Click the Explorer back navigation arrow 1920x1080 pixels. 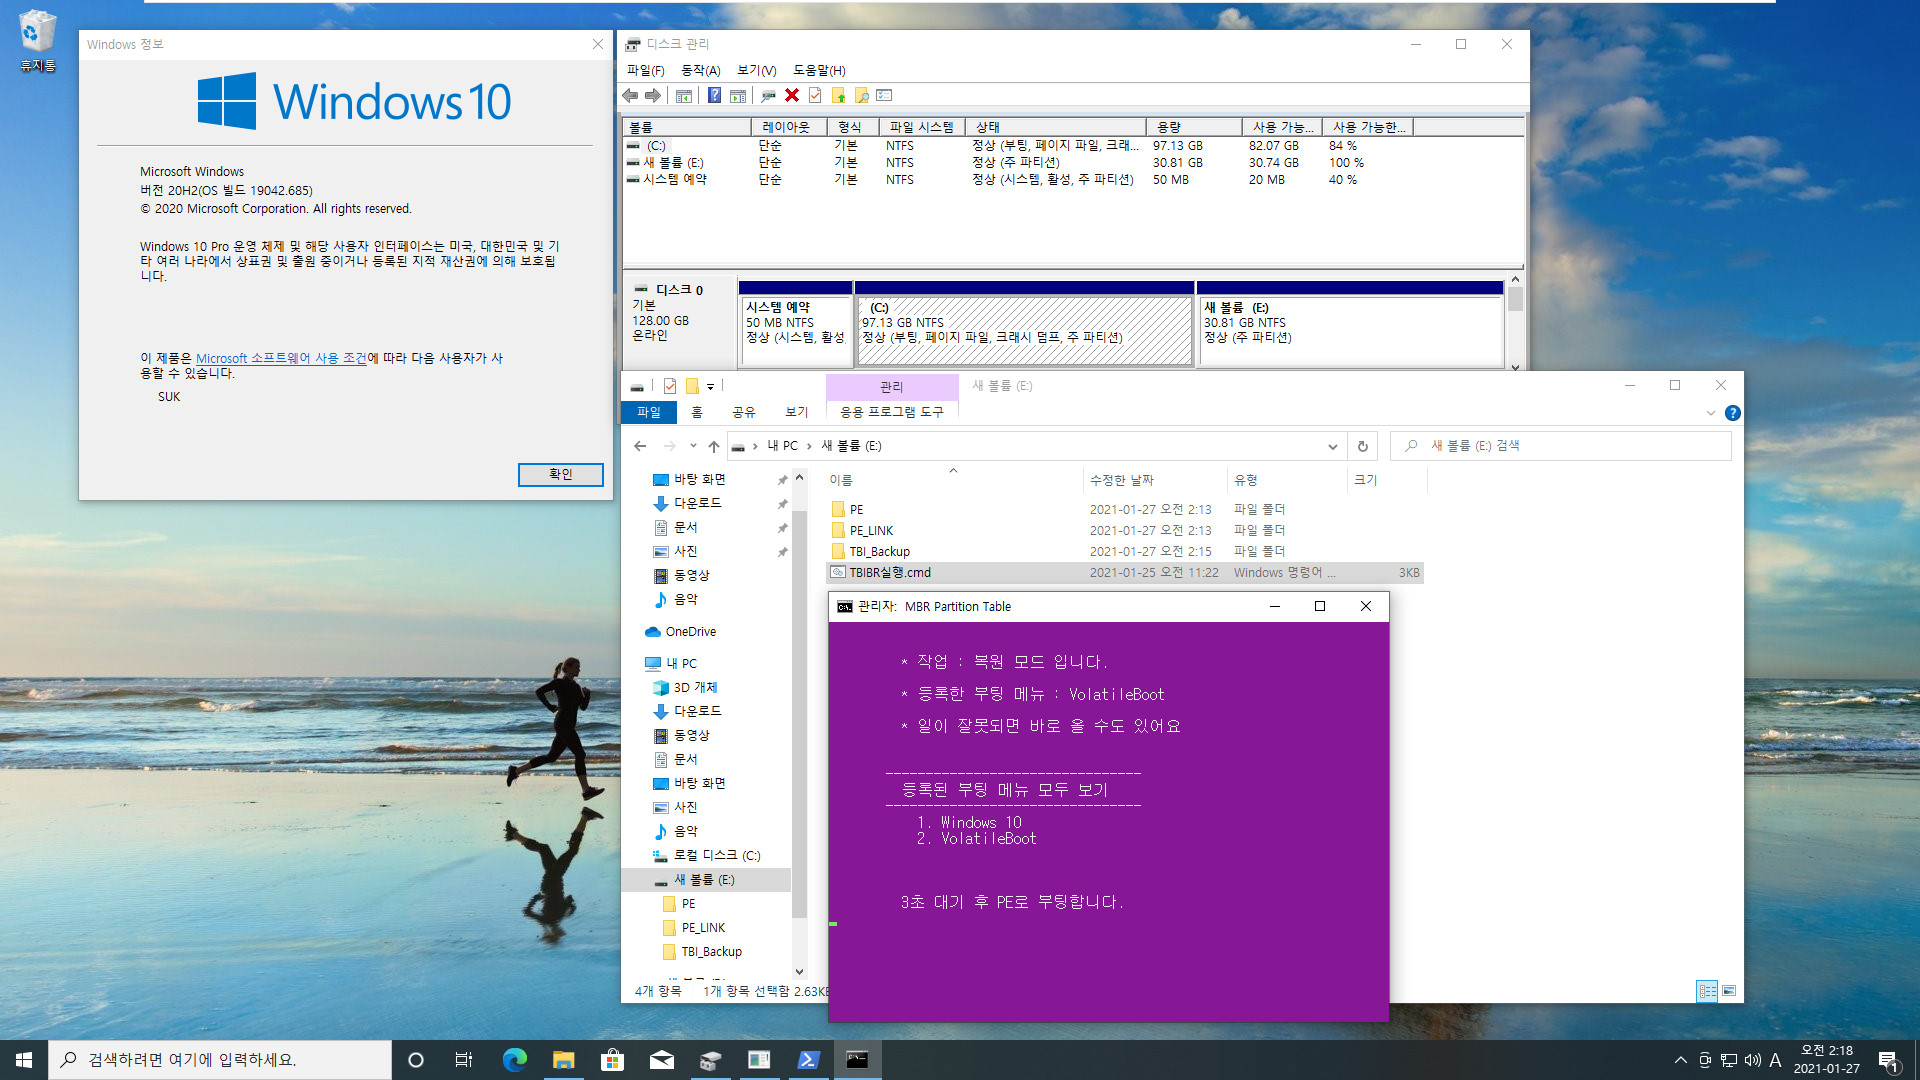[x=640, y=446]
